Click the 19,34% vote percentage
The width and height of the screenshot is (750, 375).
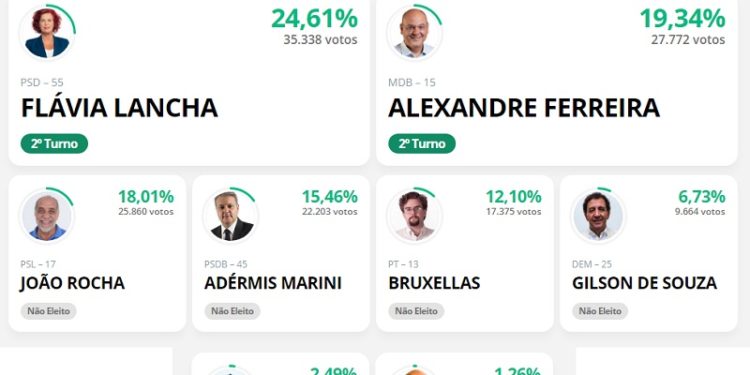pyautogui.click(x=683, y=19)
